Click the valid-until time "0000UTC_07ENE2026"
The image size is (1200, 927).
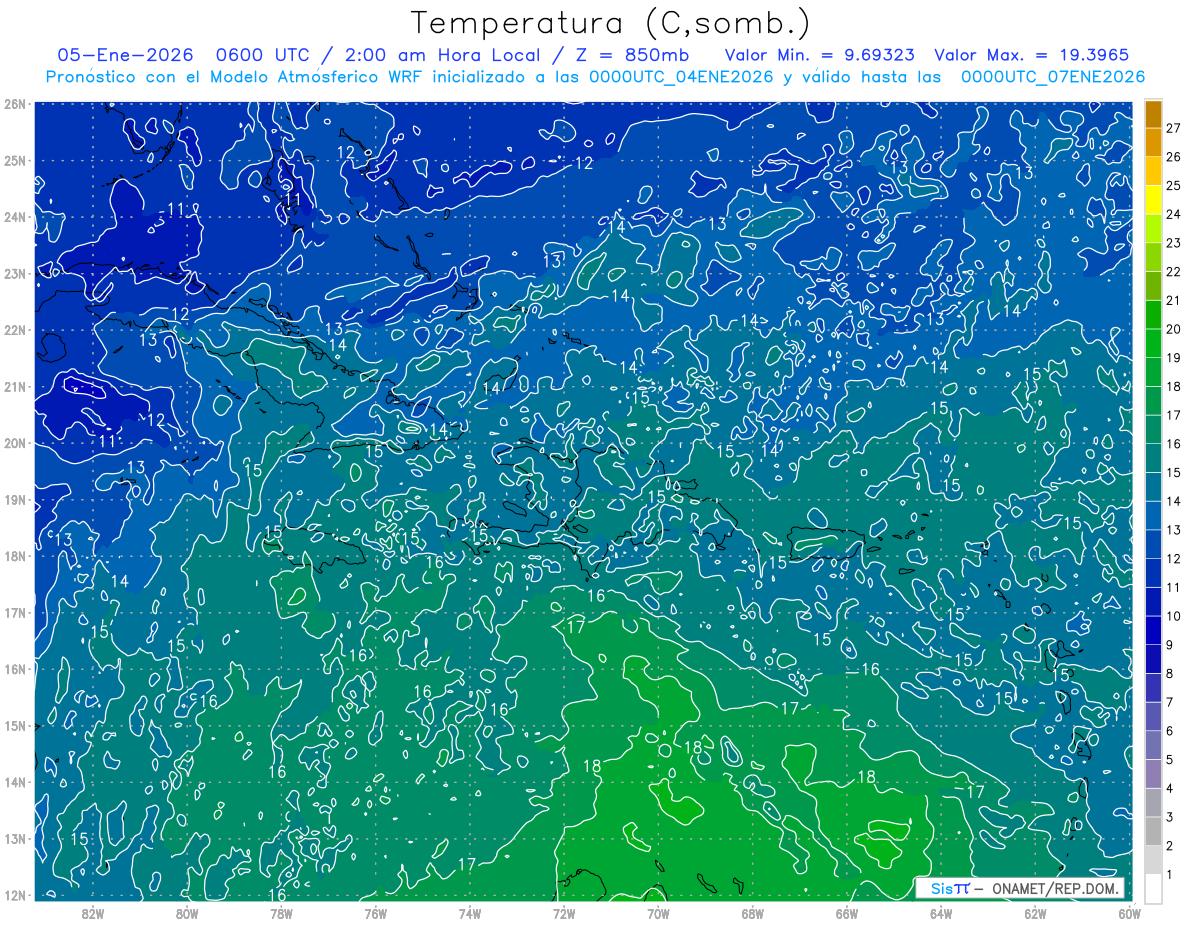click(x=1053, y=77)
